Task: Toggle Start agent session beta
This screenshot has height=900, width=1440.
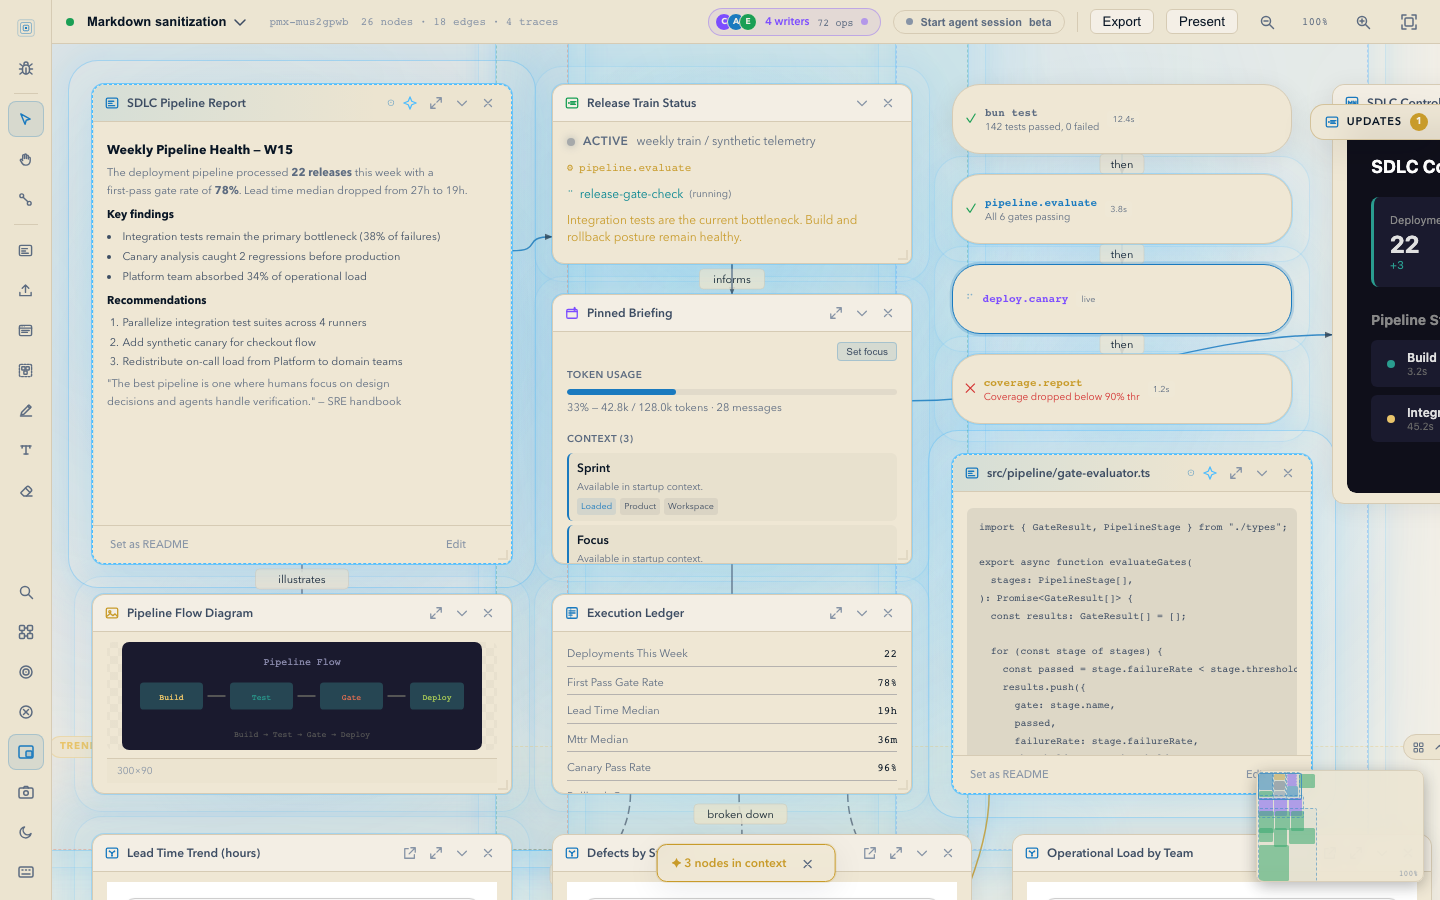Action: 978,22
